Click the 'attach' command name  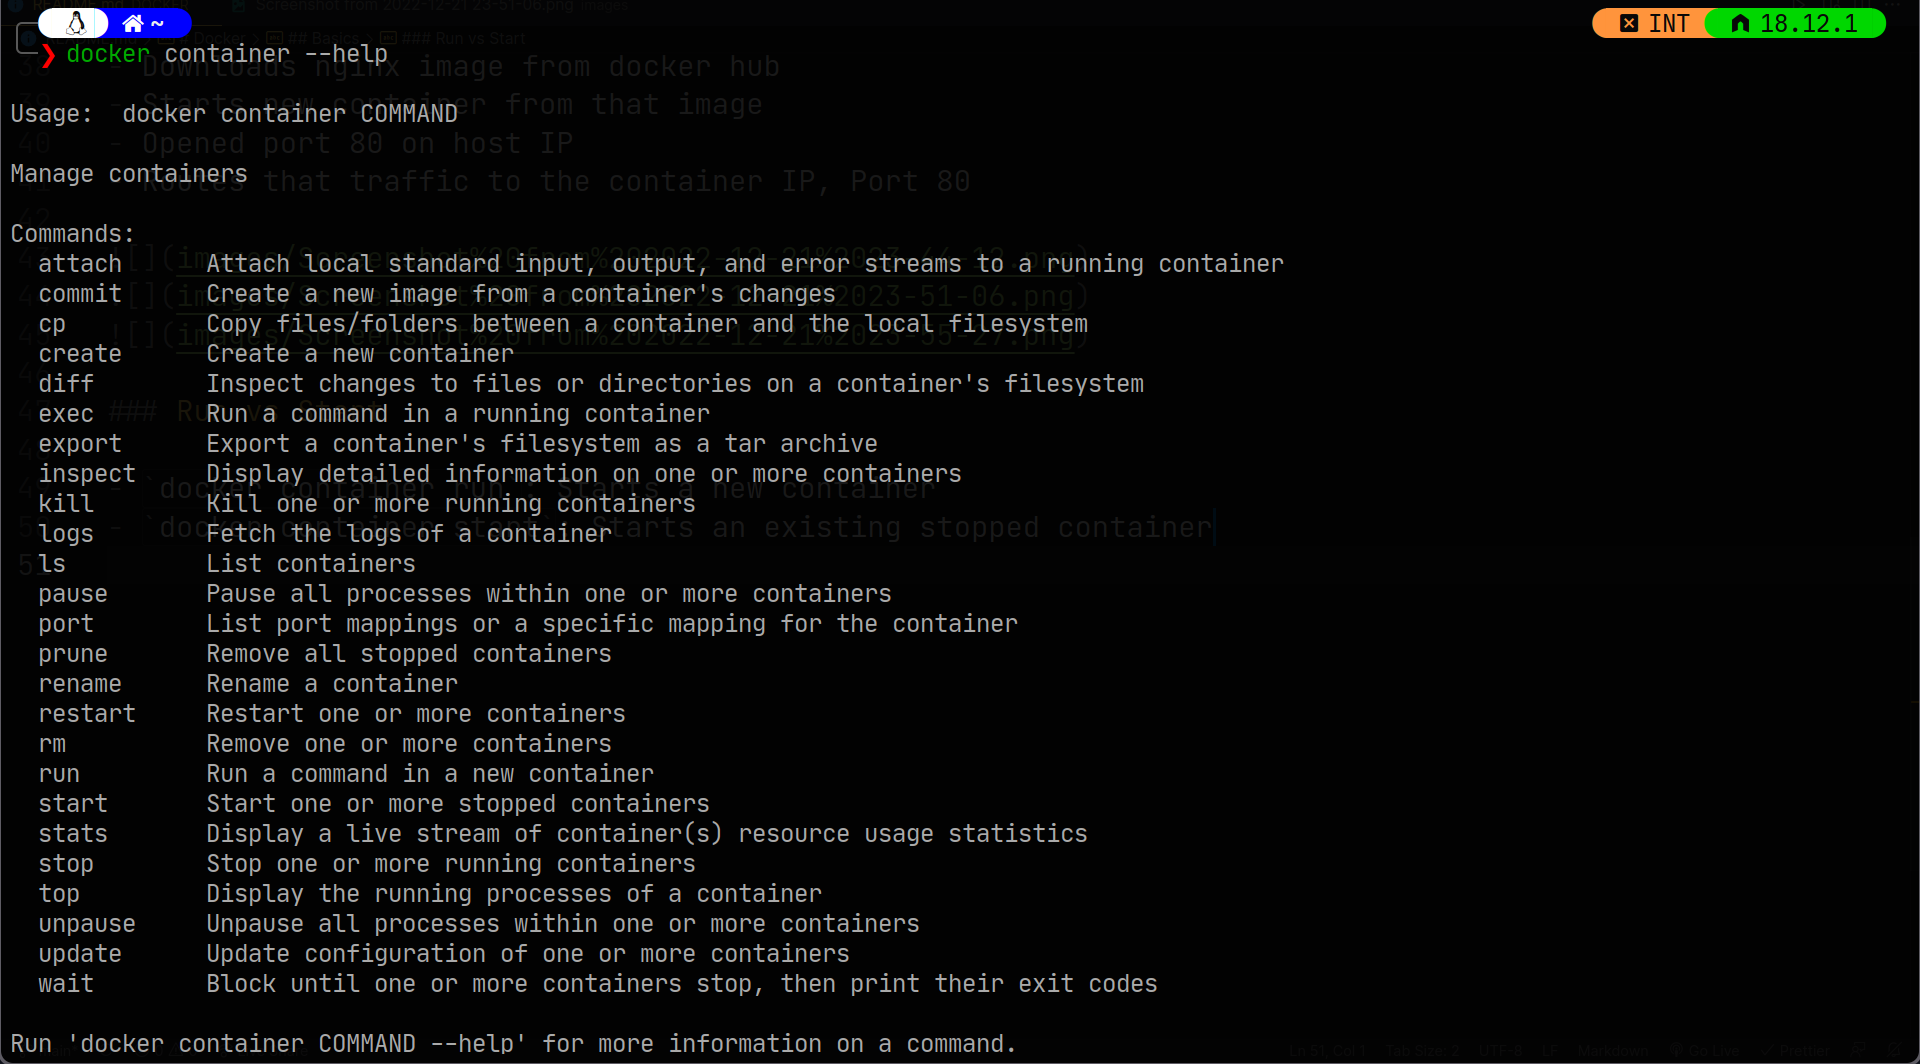click(80, 264)
